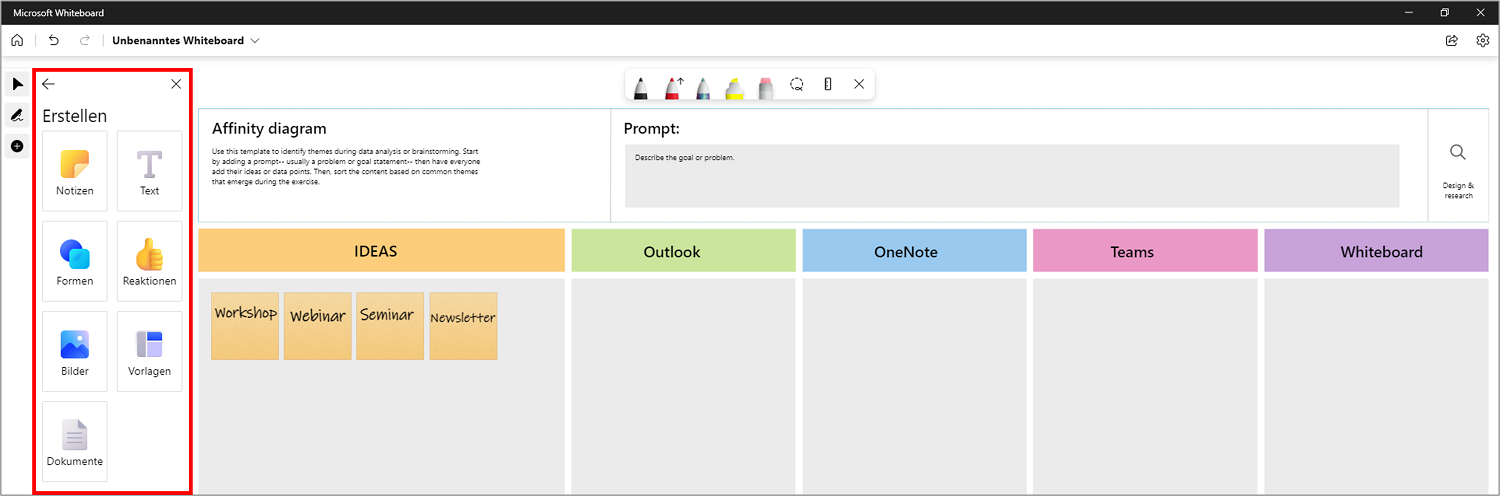Open the share icon in top right
The width and height of the screenshot is (1500, 496).
click(1452, 41)
